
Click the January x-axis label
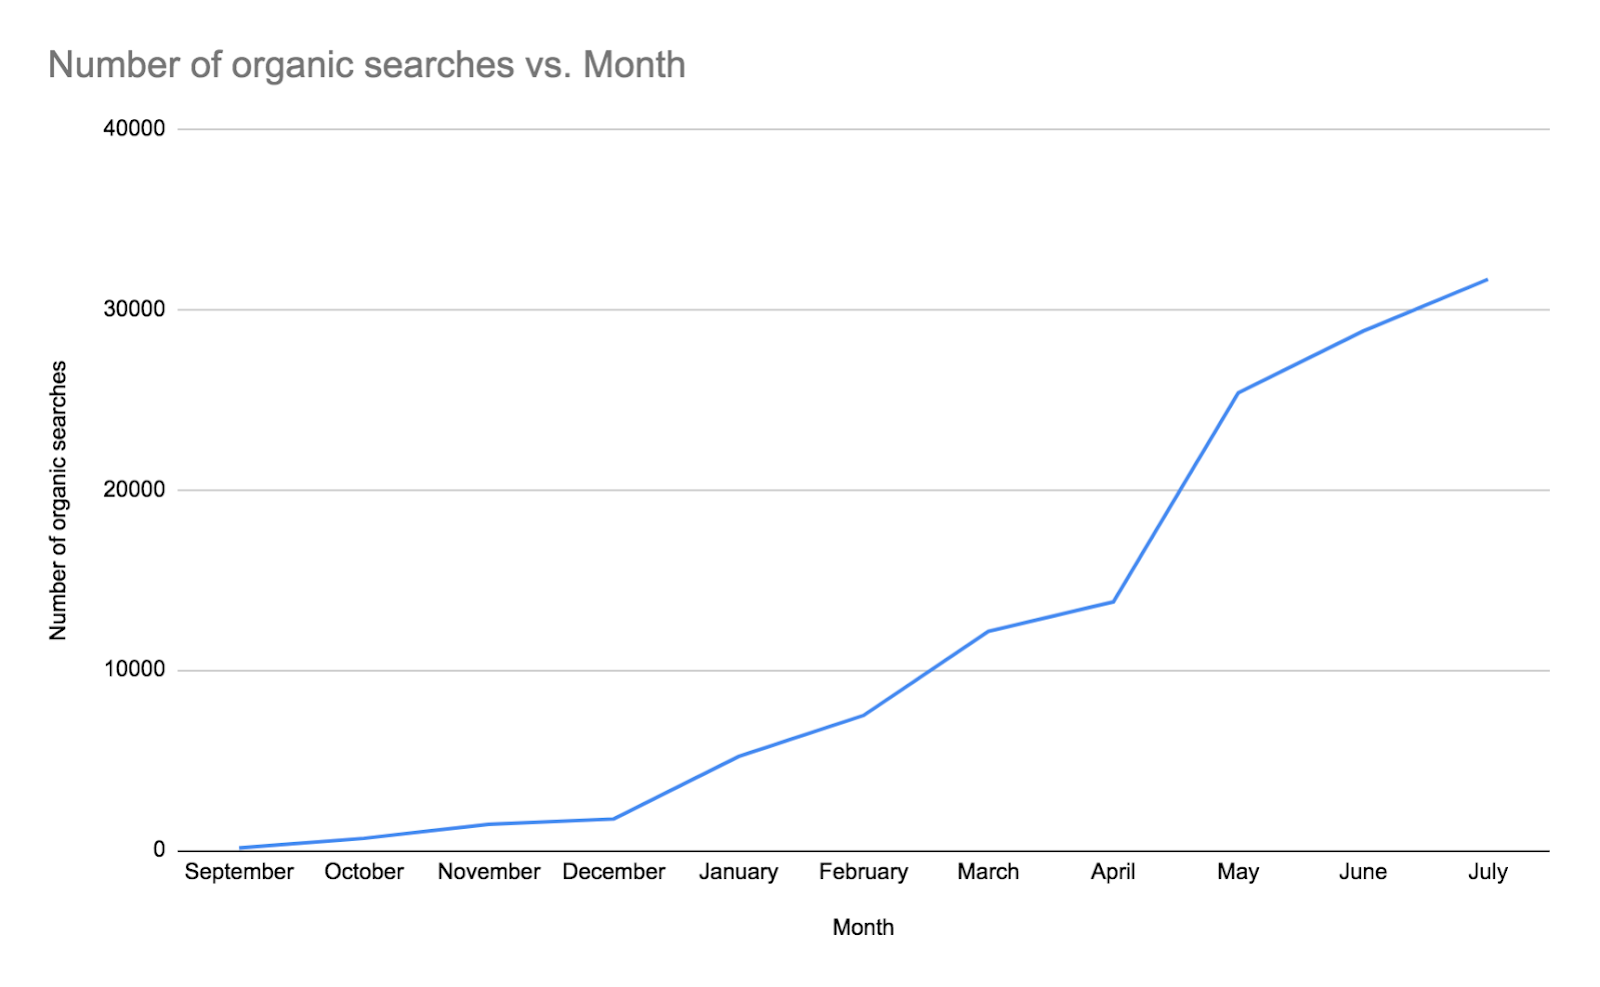738,872
